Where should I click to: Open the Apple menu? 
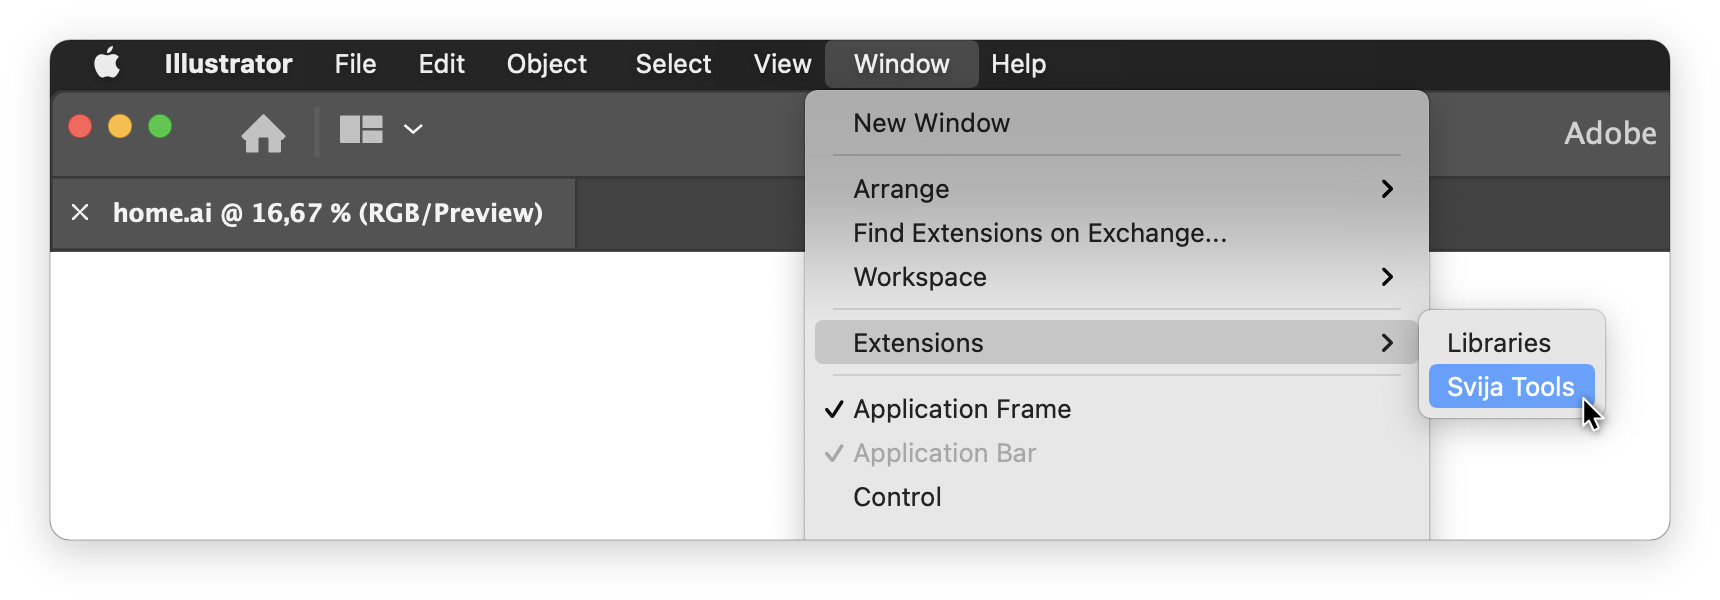click(x=107, y=64)
